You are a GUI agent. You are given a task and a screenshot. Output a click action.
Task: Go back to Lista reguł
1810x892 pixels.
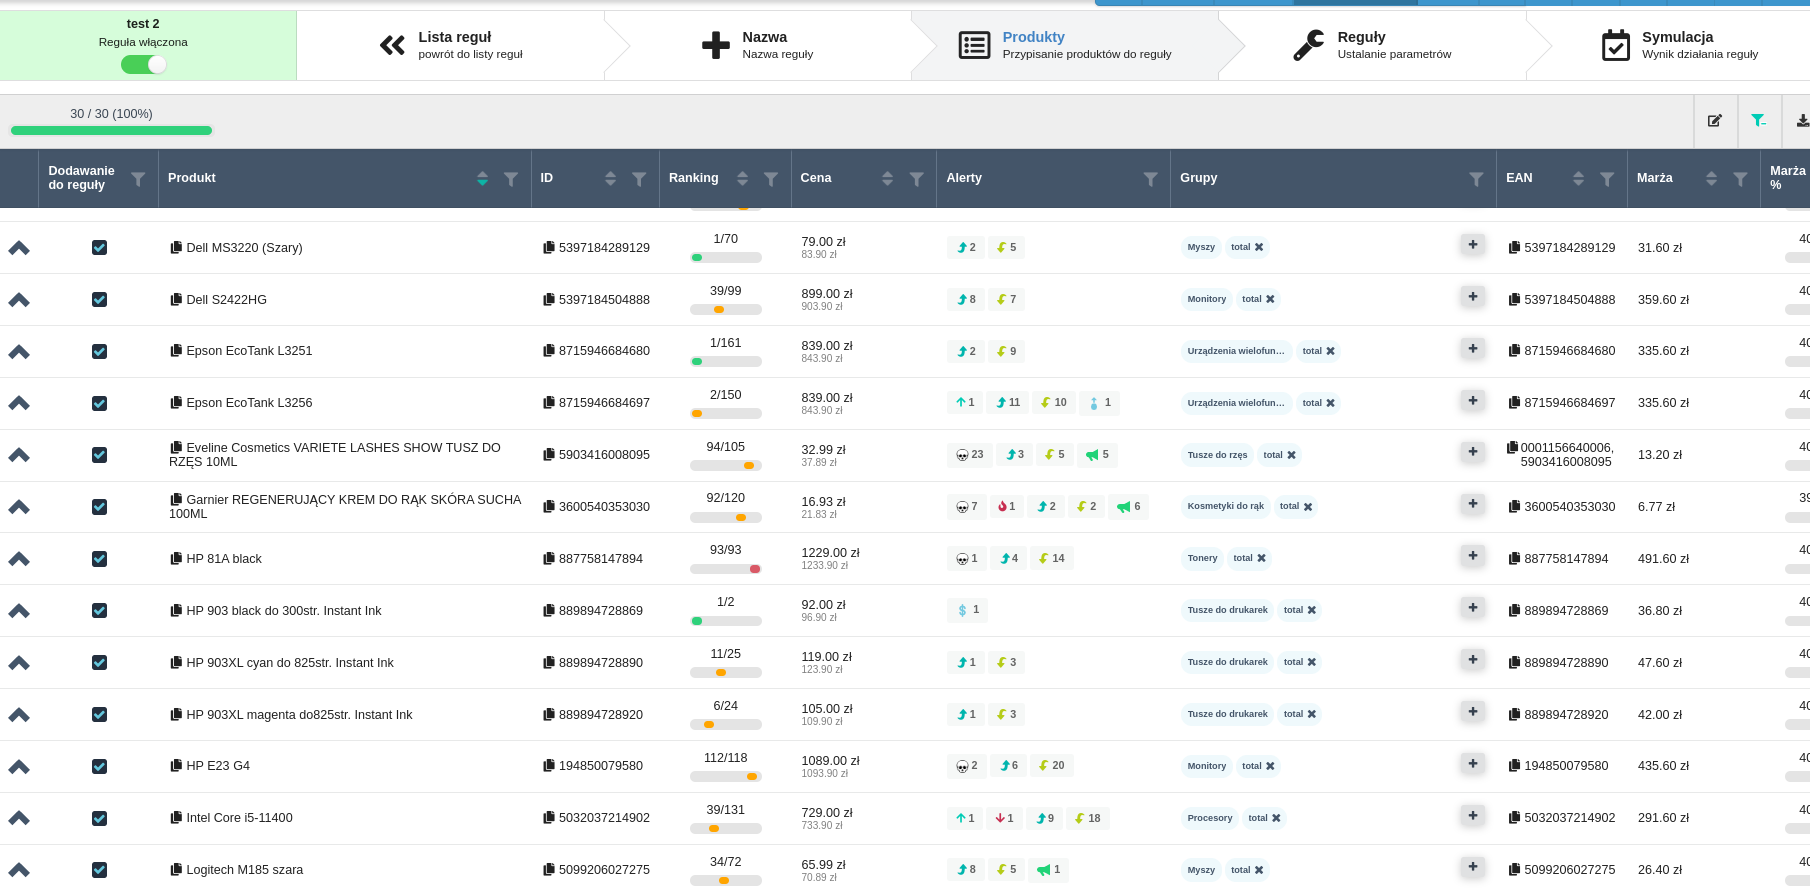[x=451, y=45]
